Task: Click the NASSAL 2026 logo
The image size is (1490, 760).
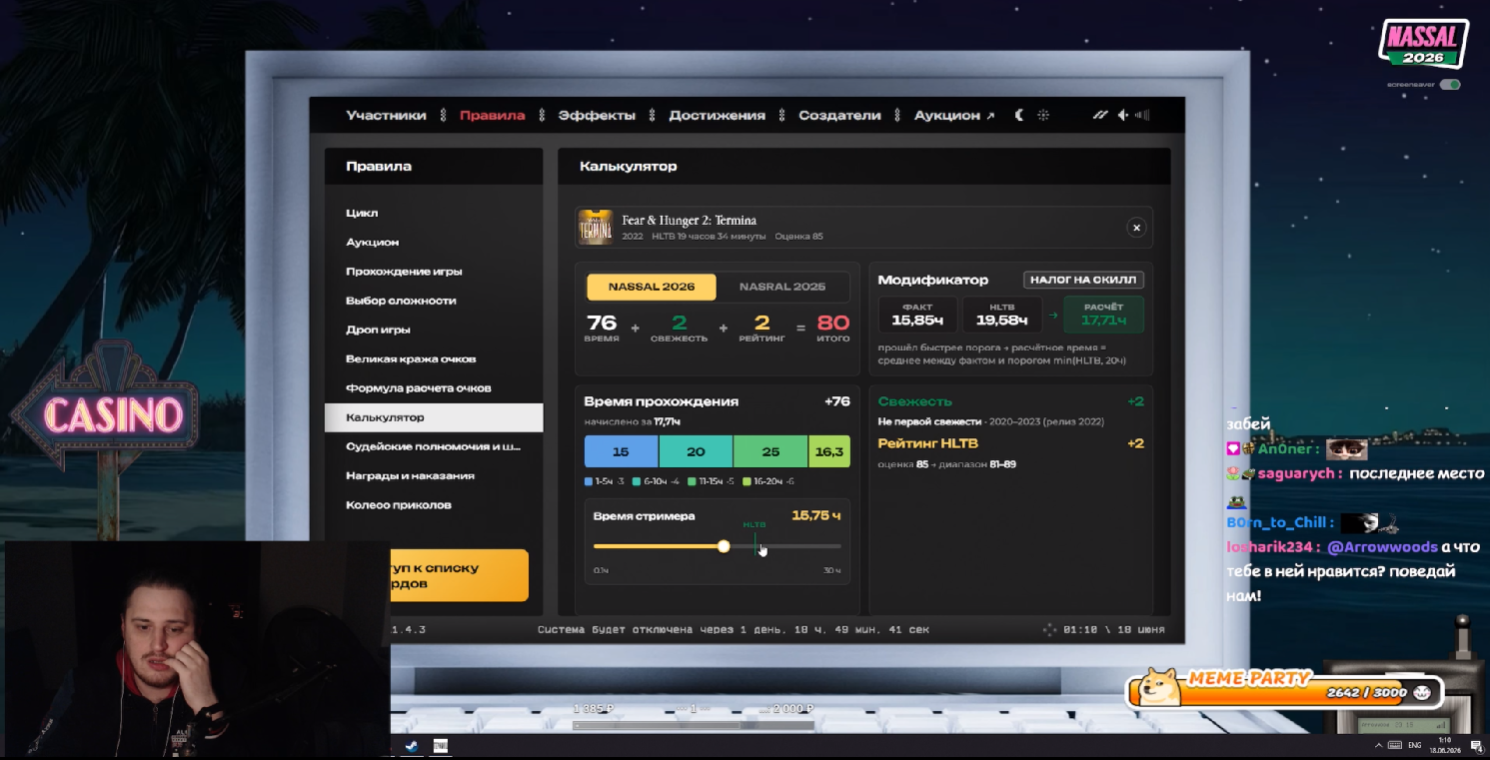Action: point(1423,45)
